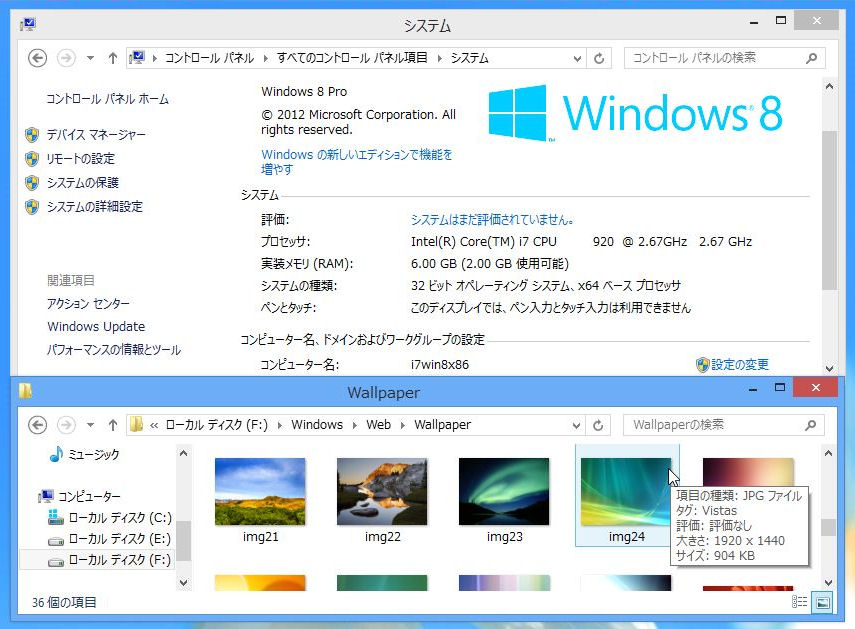The image size is (855, 629).
Task: Switch to large icons view in Wallpaper window
Action: point(822,602)
